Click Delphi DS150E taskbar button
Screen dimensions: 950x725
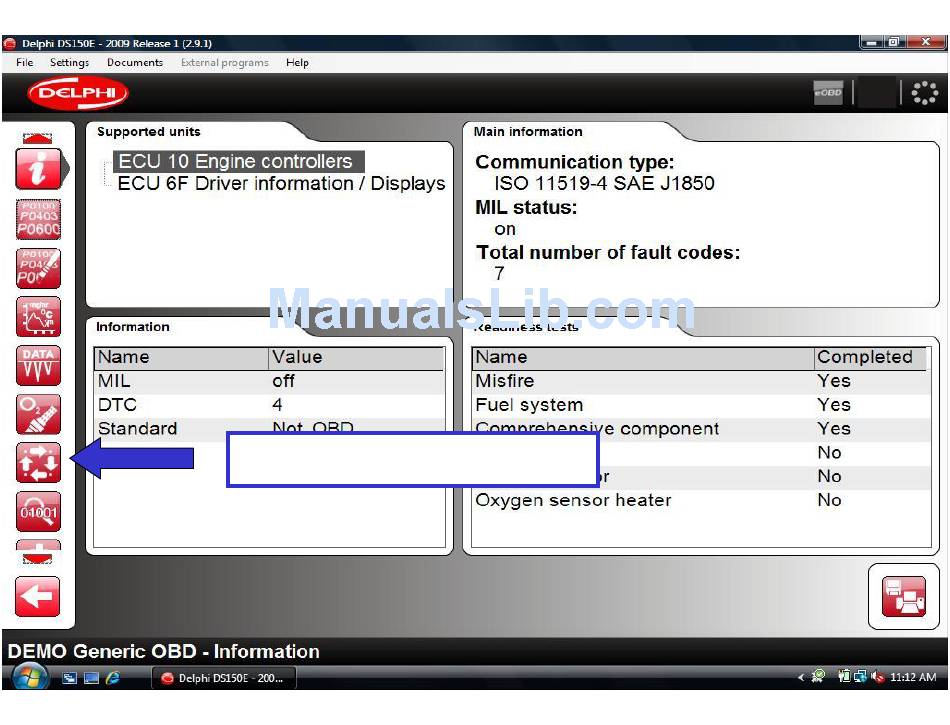pos(224,678)
